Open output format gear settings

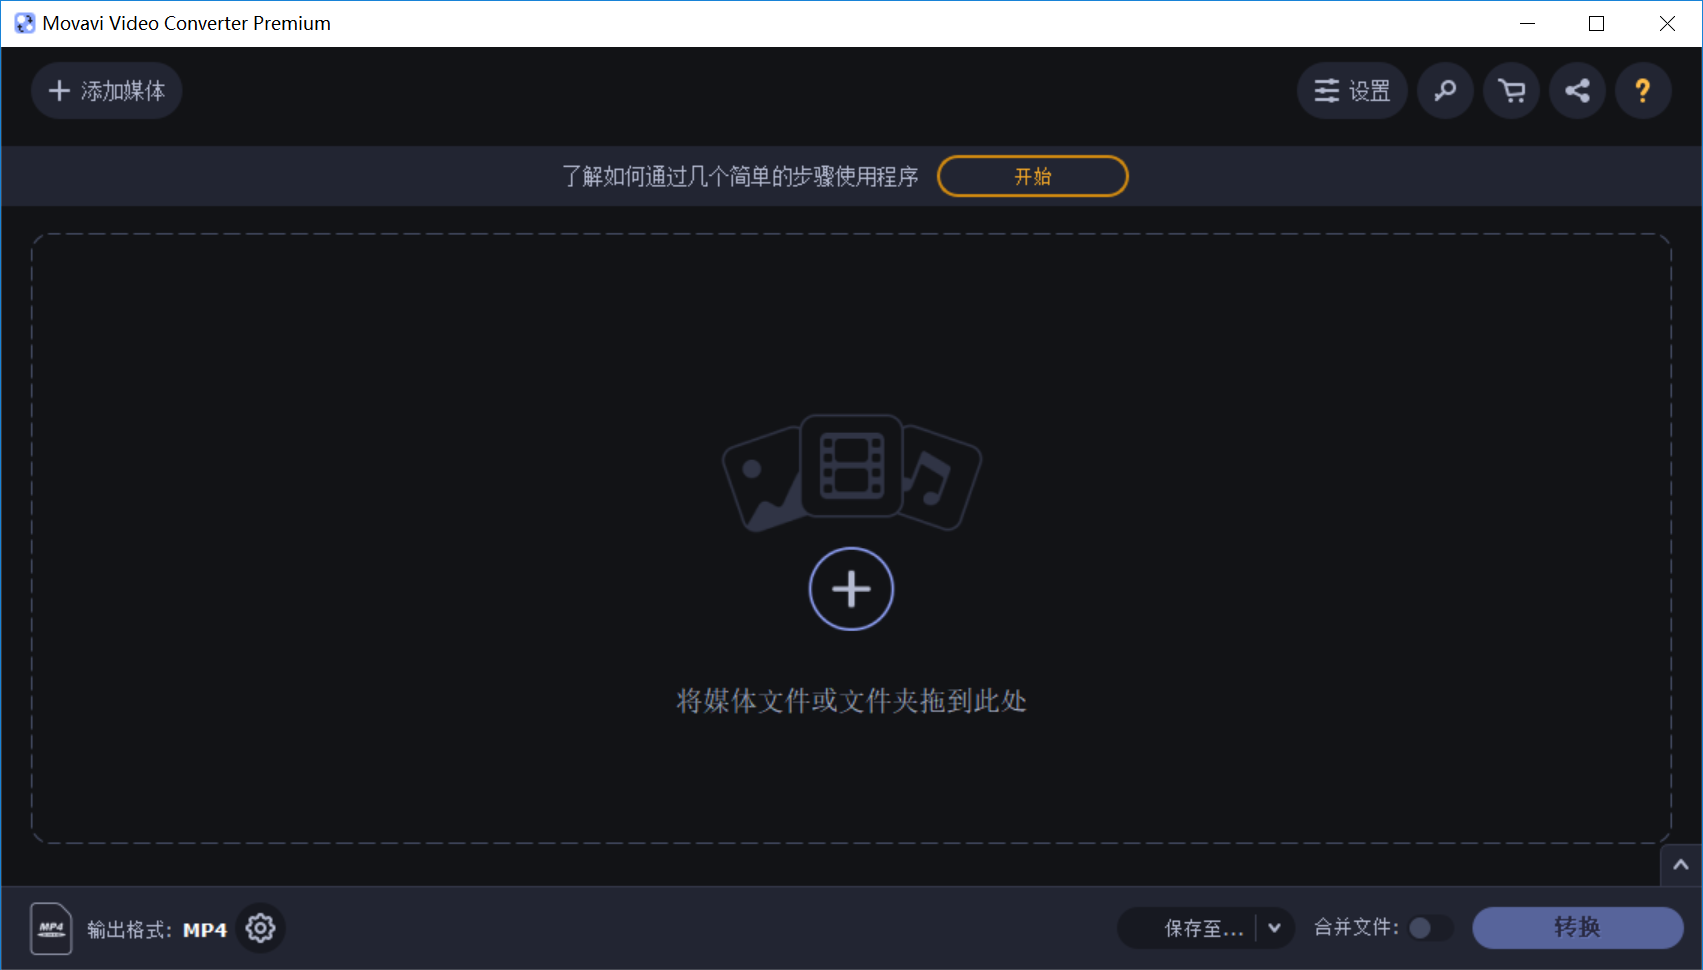[260, 928]
